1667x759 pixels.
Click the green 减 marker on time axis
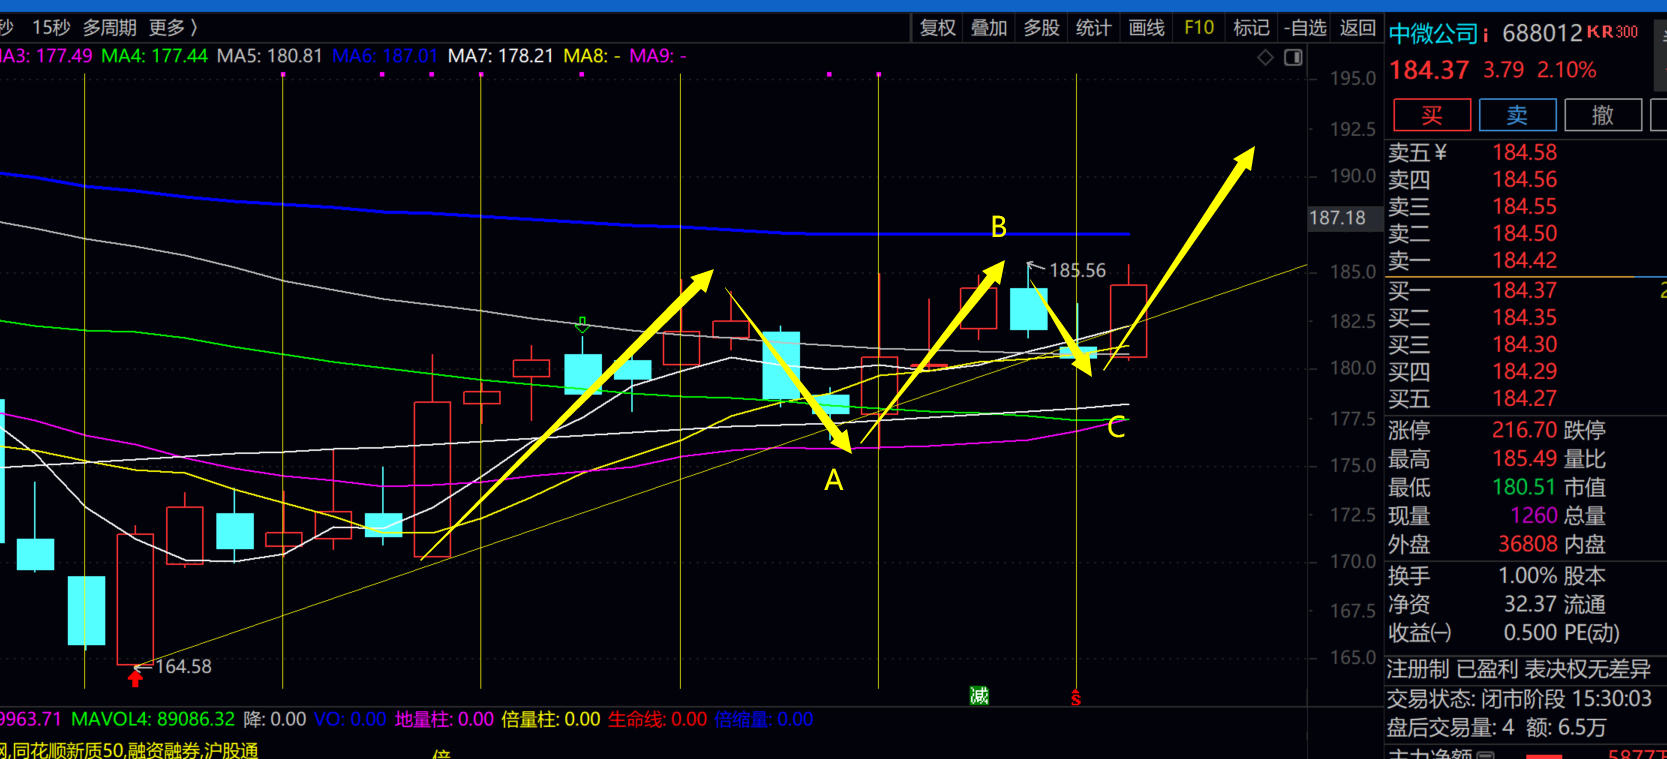[x=979, y=696]
